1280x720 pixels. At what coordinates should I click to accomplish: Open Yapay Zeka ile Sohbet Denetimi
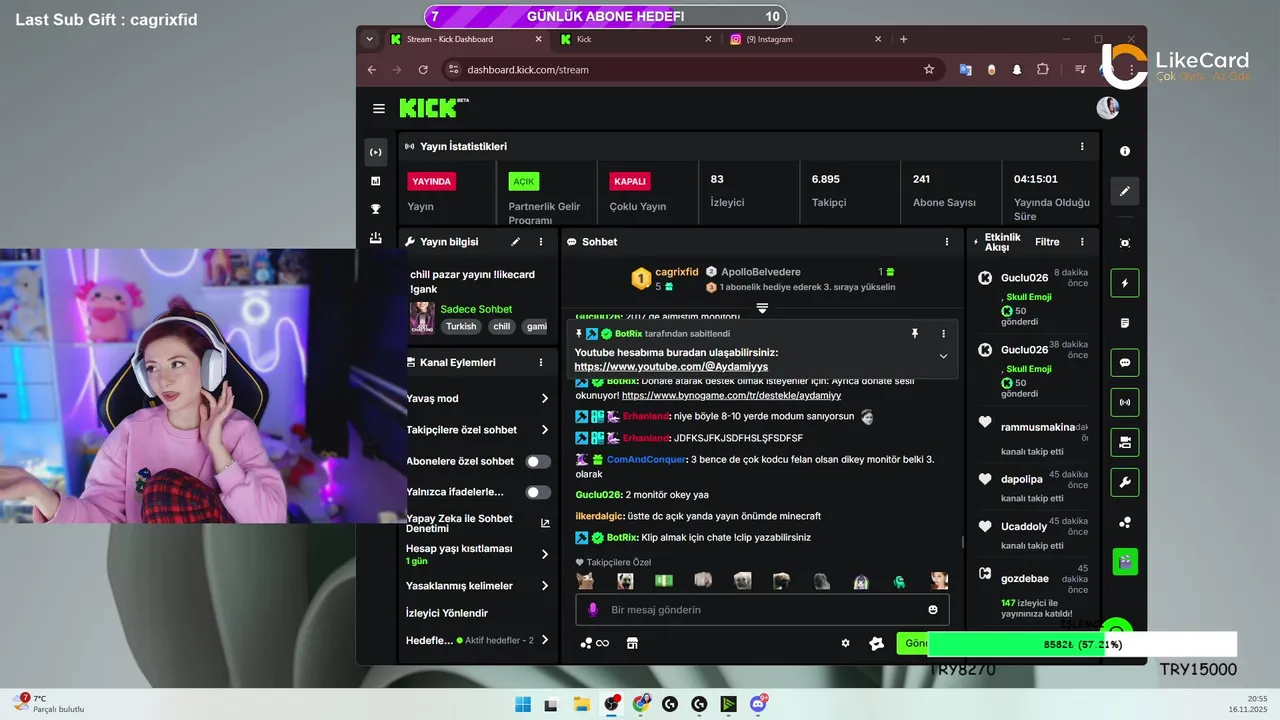477,523
